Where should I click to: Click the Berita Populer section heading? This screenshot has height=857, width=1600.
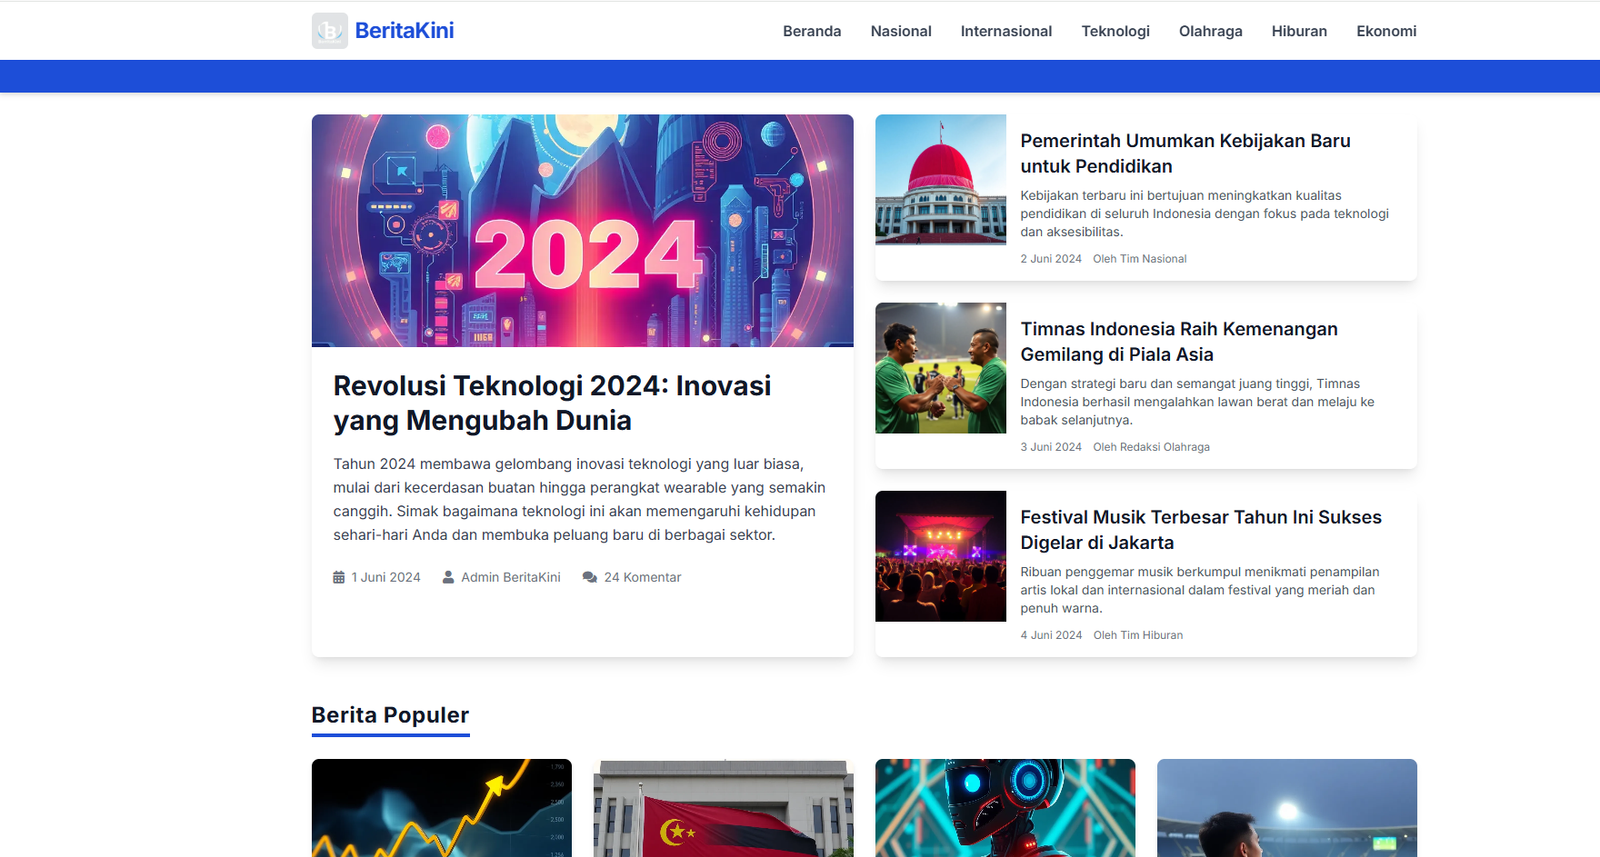pos(390,715)
